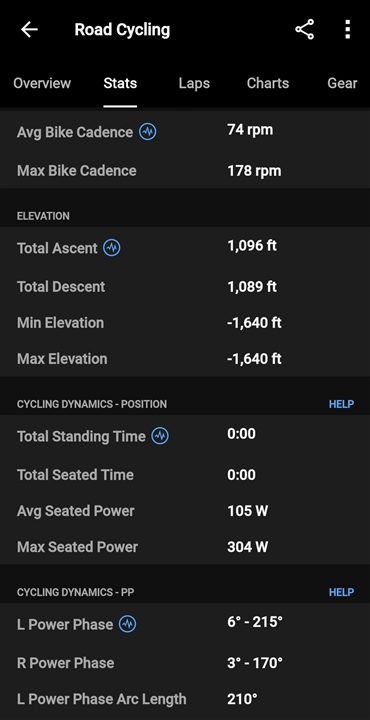Open the Gear tab

pyautogui.click(x=342, y=83)
